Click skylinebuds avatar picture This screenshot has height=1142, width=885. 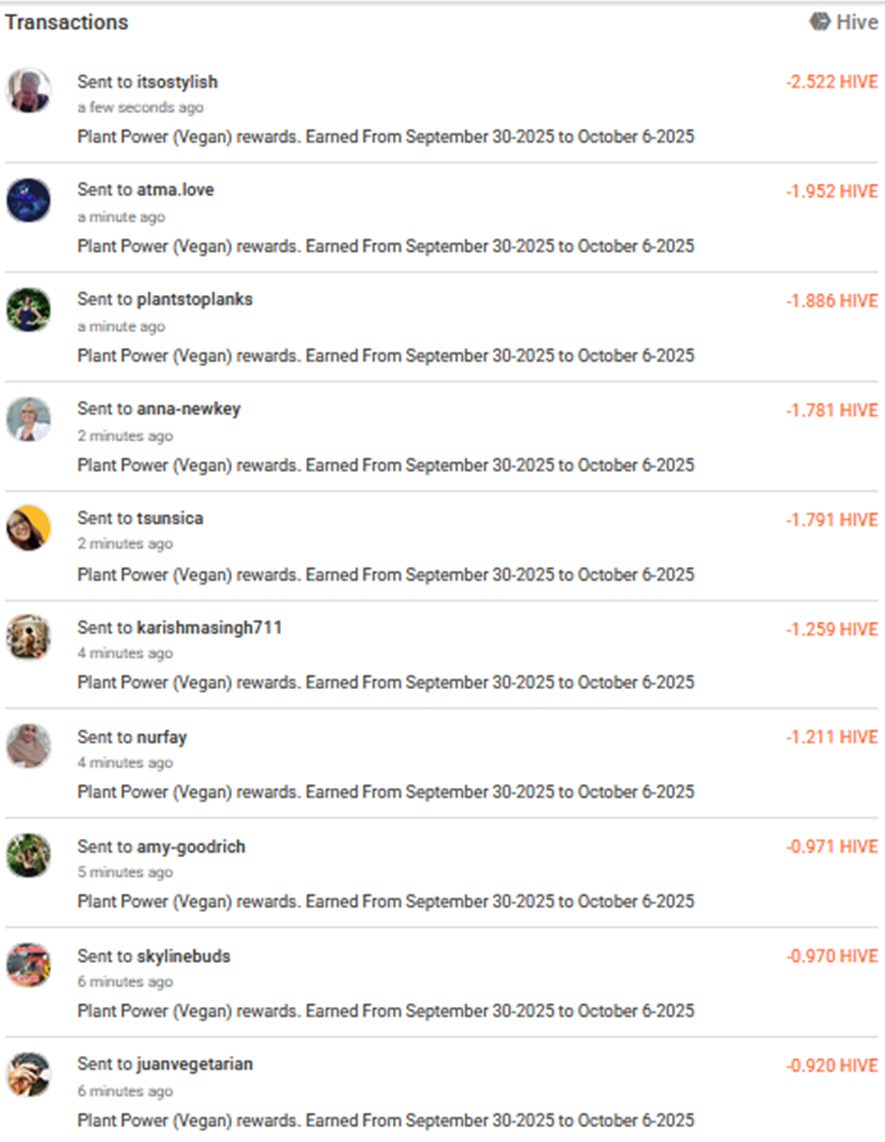coord(28,965)
